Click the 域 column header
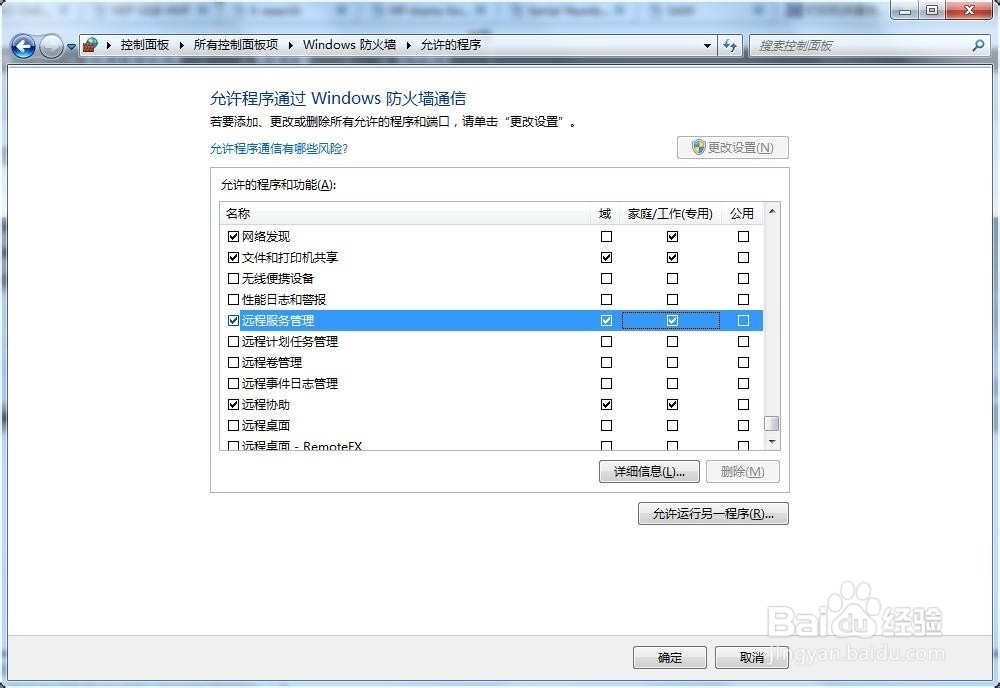Image resolution: width=1000 pixels, height=688 pixels. [605, 214]
